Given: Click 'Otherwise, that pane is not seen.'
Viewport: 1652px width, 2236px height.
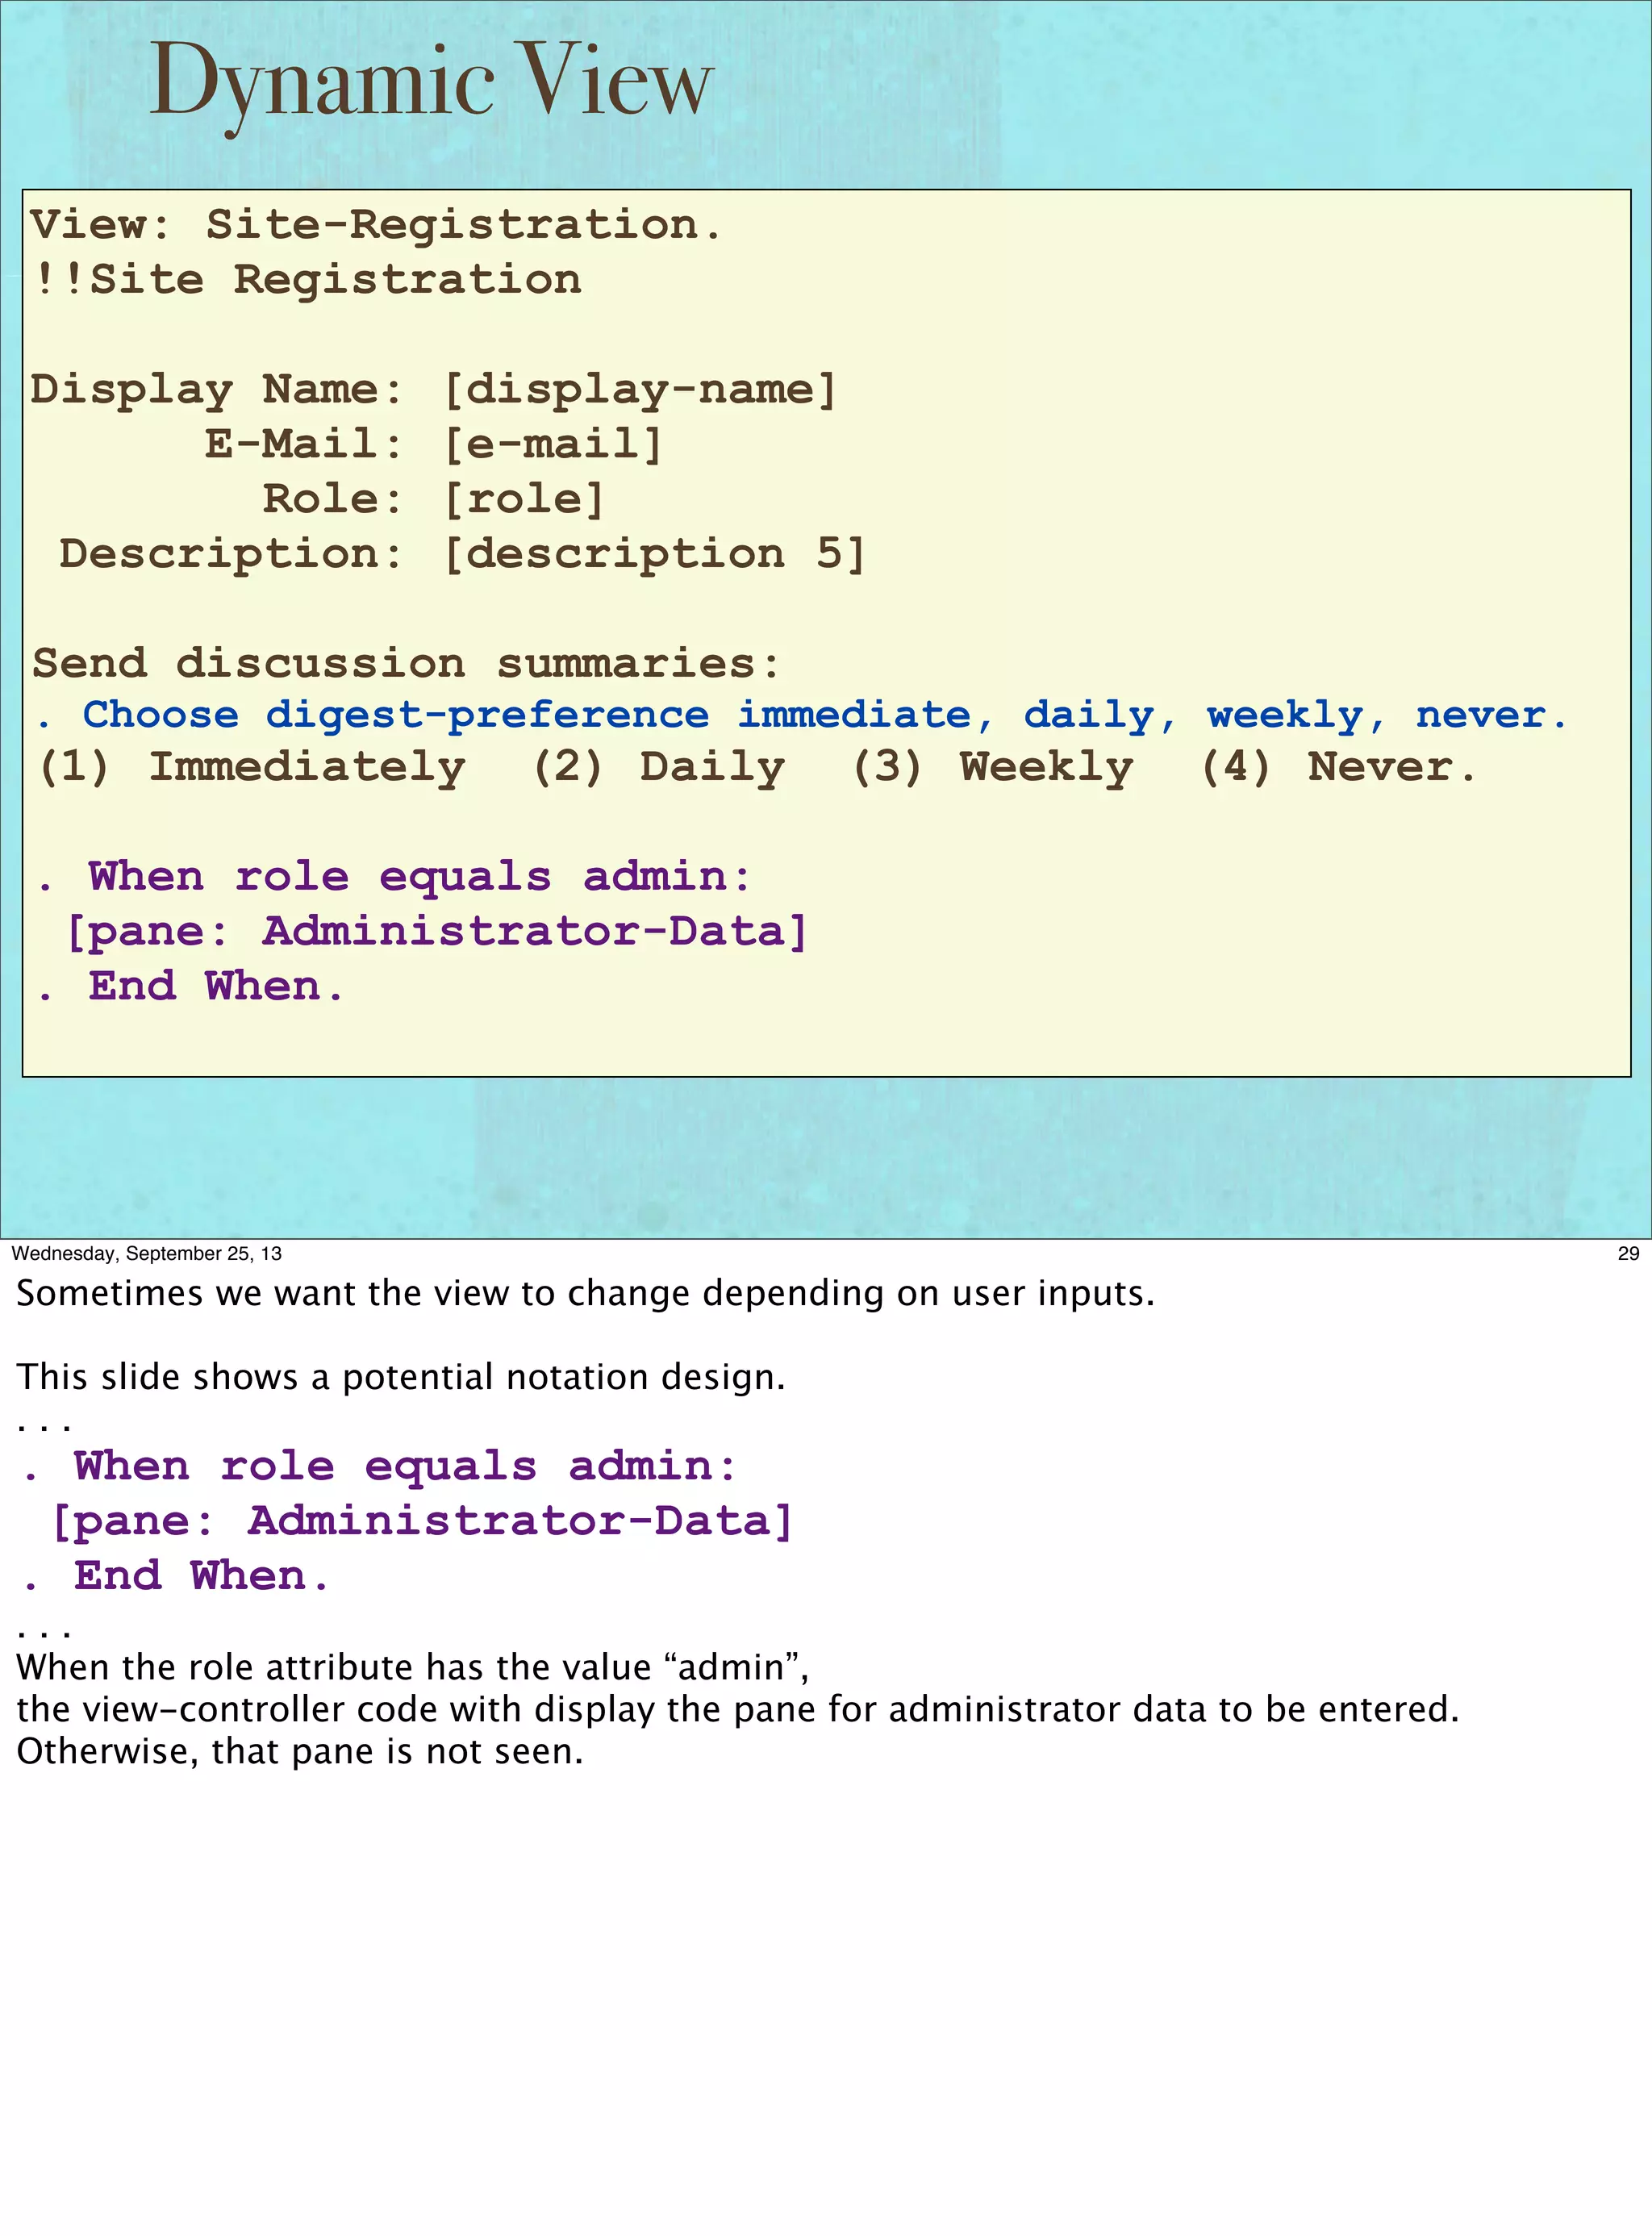Looking at the screenshot, I should pos(299,1752).
